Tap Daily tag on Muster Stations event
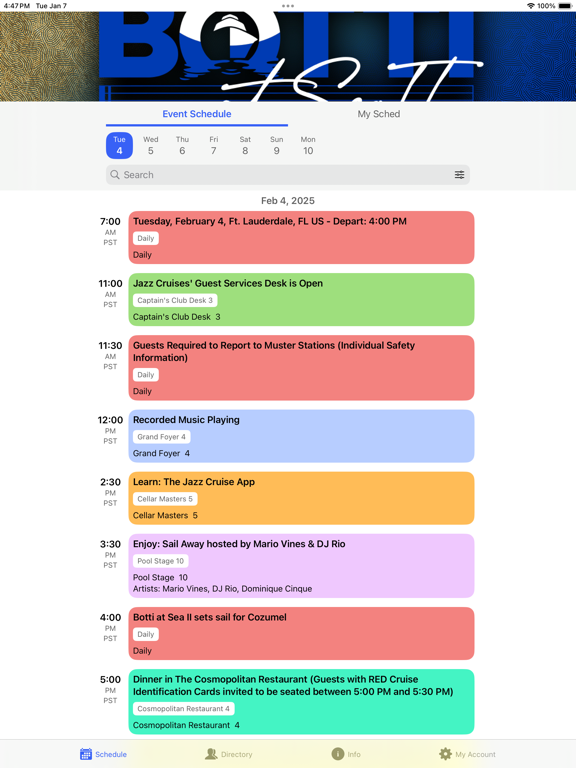Viewport: 576px width, 768px height. 145,375
